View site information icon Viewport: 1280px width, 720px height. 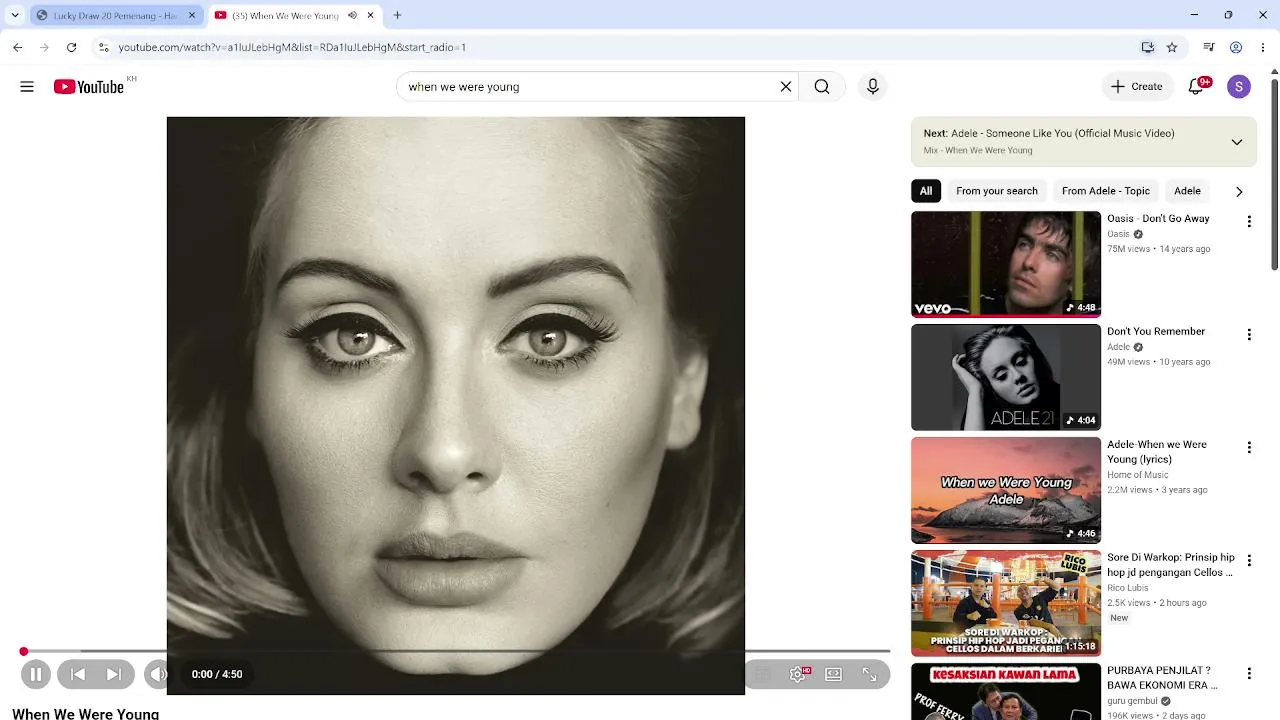click(103, 47)
